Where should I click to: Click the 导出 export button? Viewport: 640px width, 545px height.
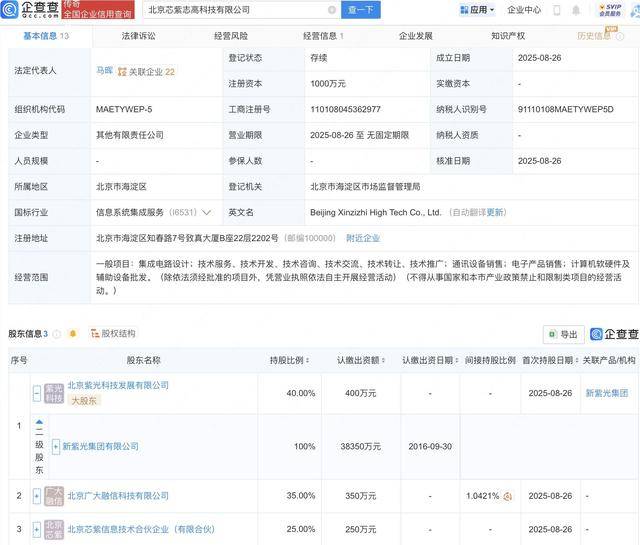tap(564, 334)
